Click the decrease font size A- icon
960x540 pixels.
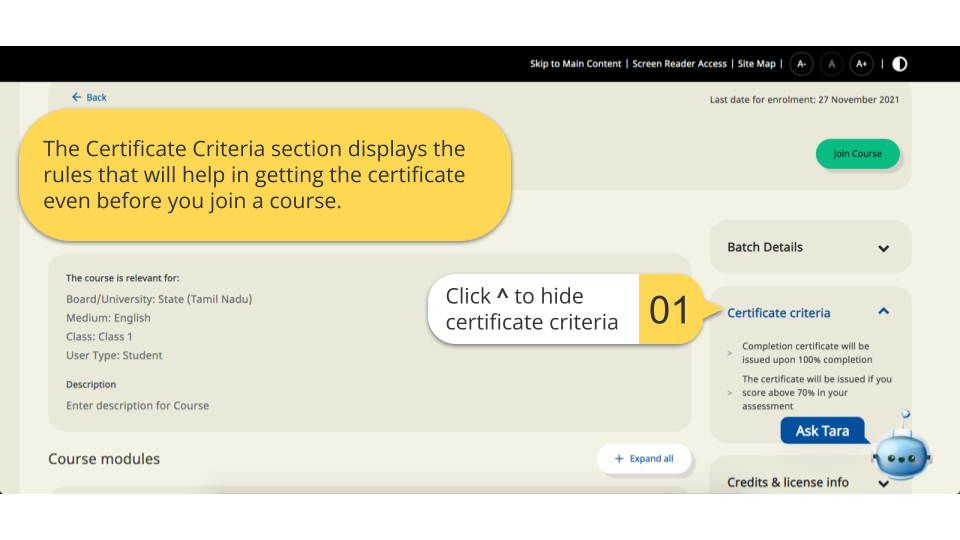(801, 64)
